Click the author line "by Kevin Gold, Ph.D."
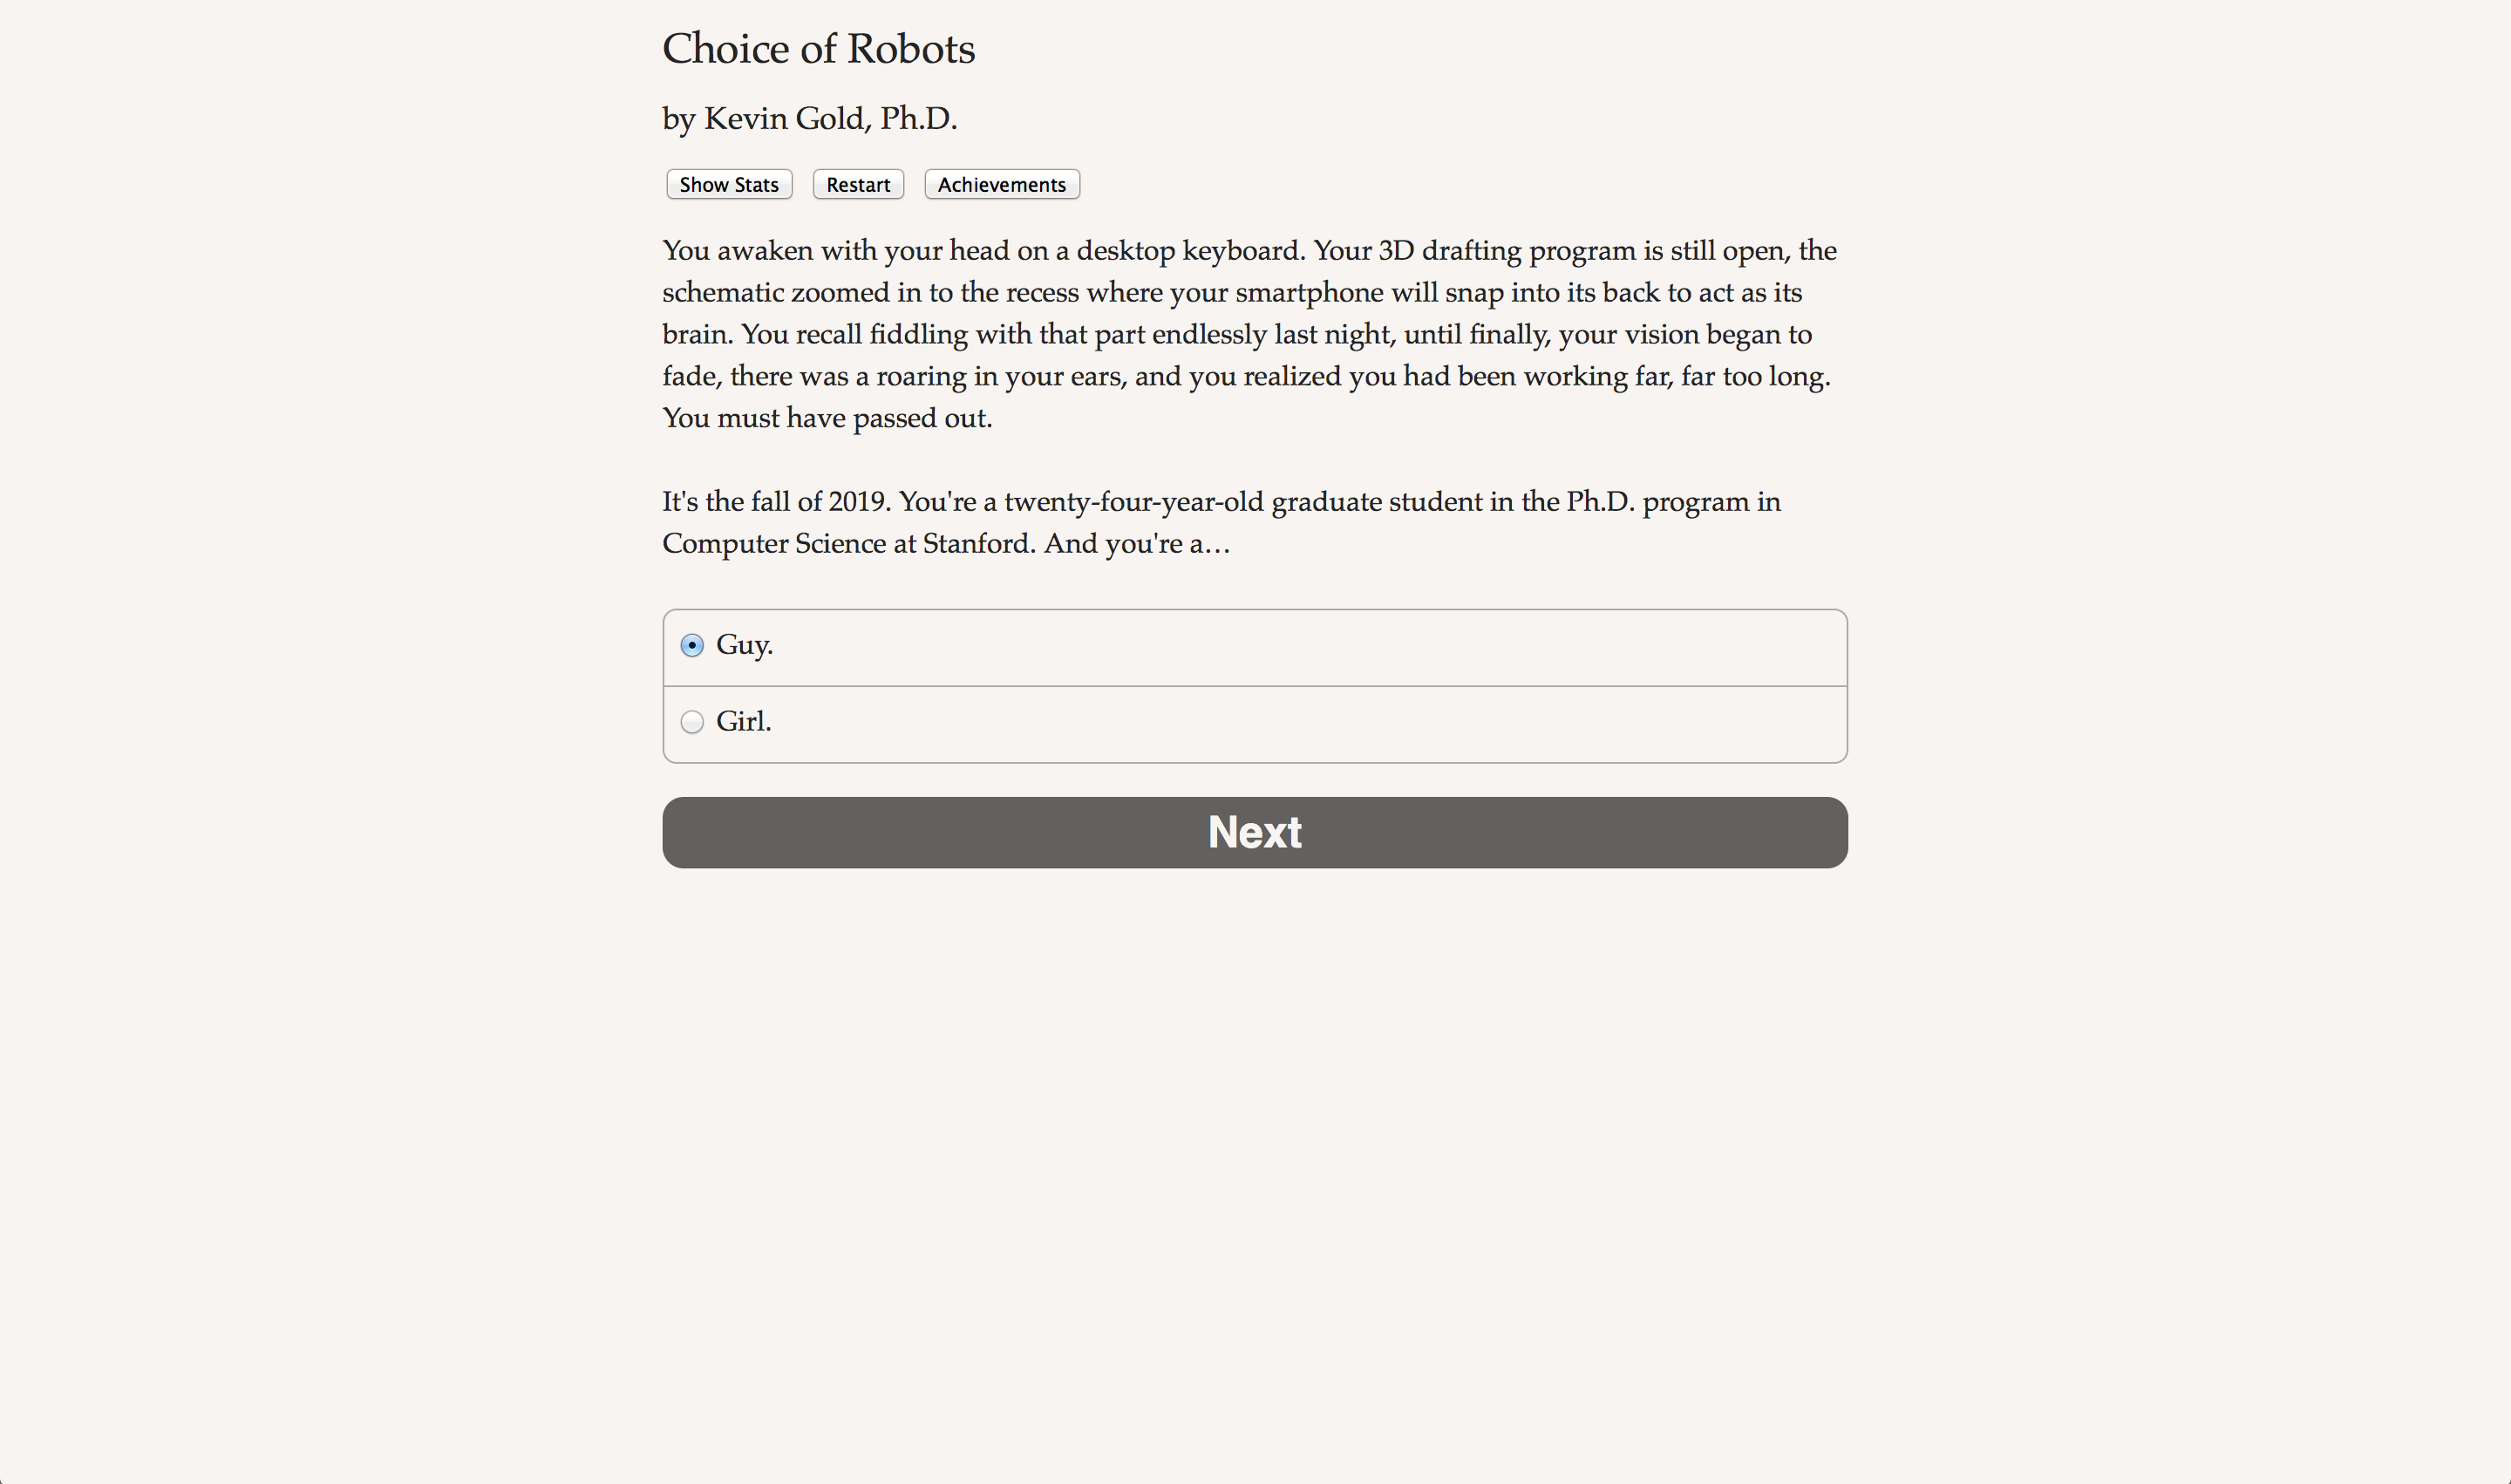The width and height of the screenshot is (2511, 1484). pyautogui.click(x=809, y=119)
